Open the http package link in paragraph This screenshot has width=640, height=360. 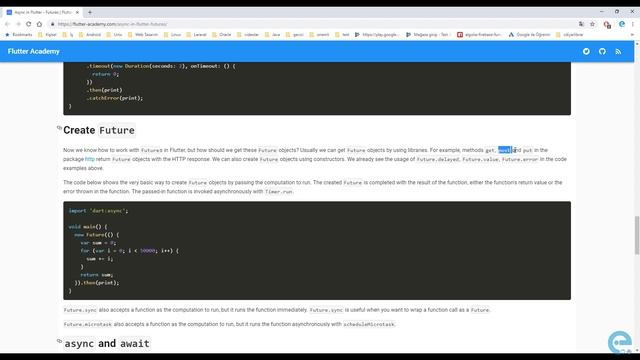pyautogui.click(x=89, y=159)
